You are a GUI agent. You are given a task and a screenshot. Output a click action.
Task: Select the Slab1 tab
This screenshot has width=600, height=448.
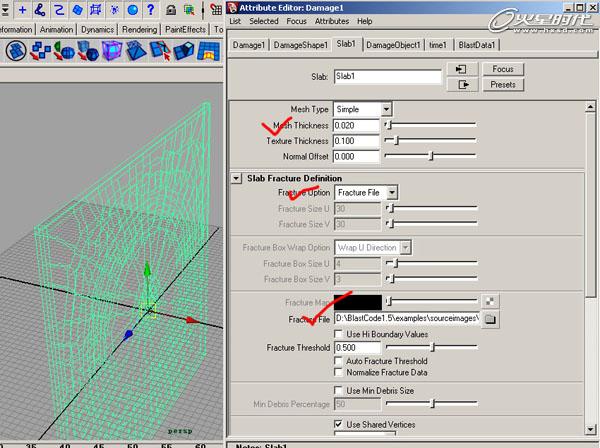pos(346,44)
